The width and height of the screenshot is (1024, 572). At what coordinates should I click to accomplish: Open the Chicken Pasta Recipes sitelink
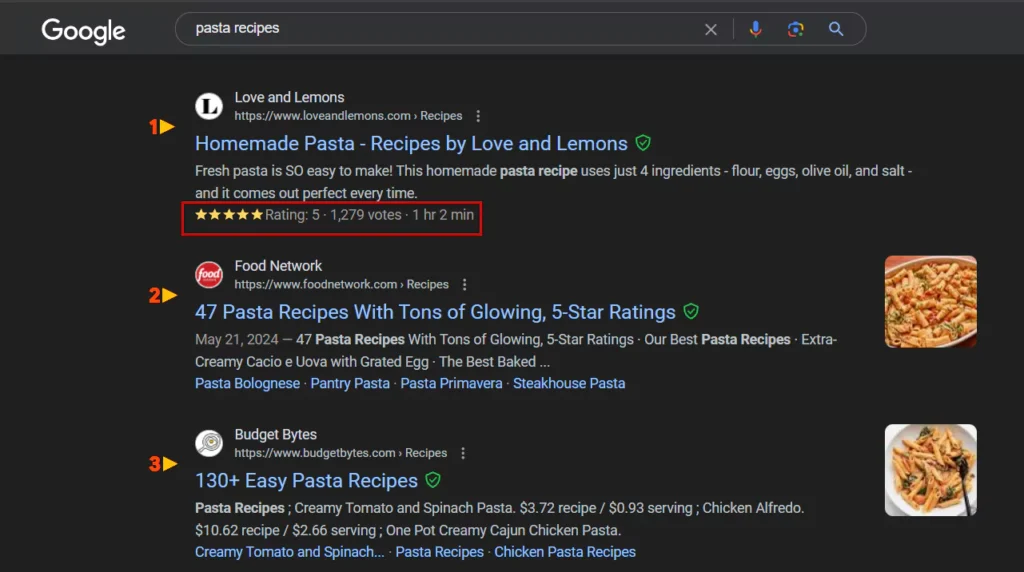tap(564, 552)
